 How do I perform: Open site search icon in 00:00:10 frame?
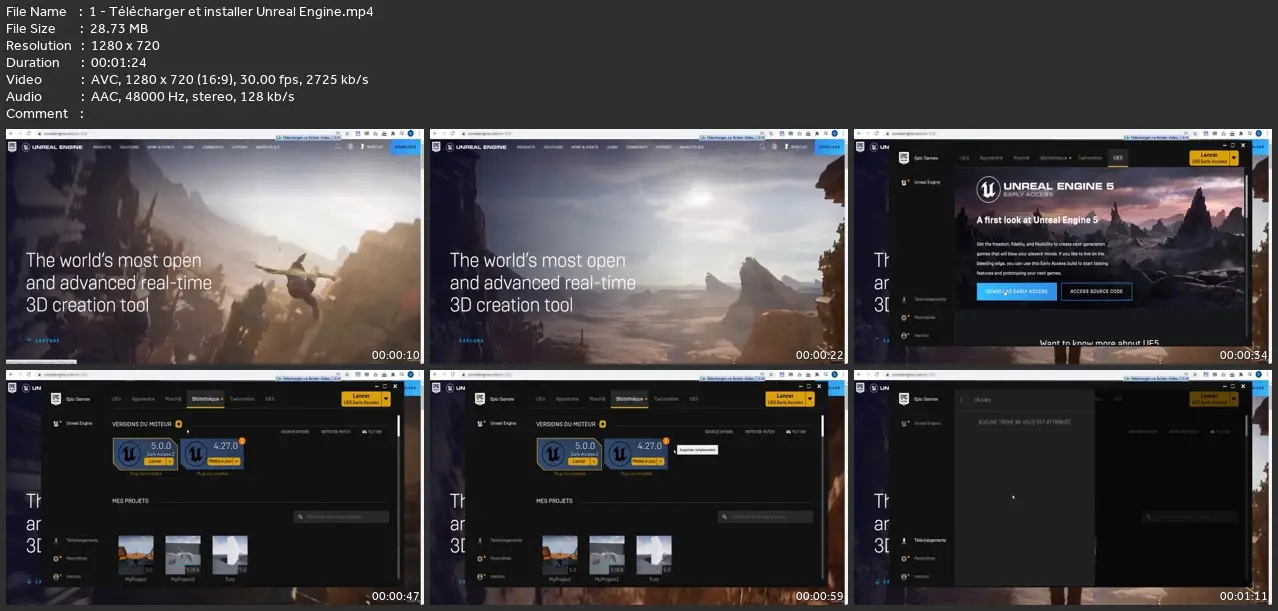pyautogui.click(x=338, y=147)
